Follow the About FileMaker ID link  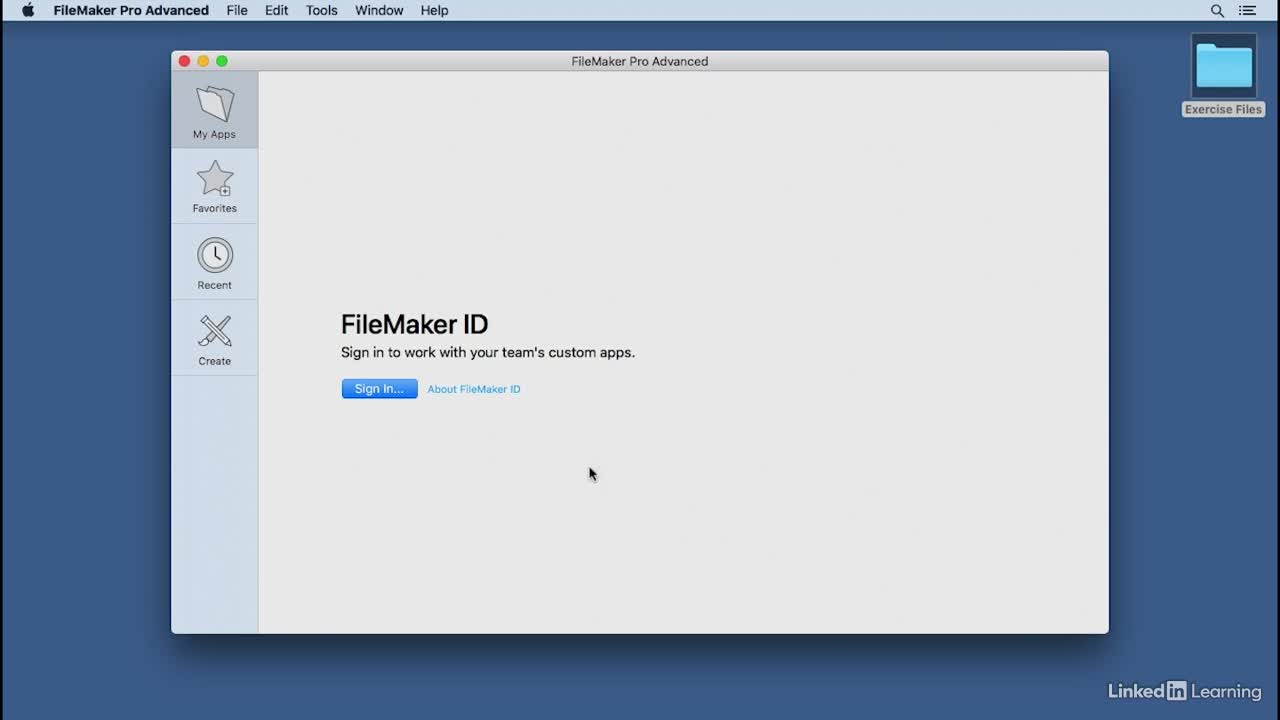pos(474,389)
